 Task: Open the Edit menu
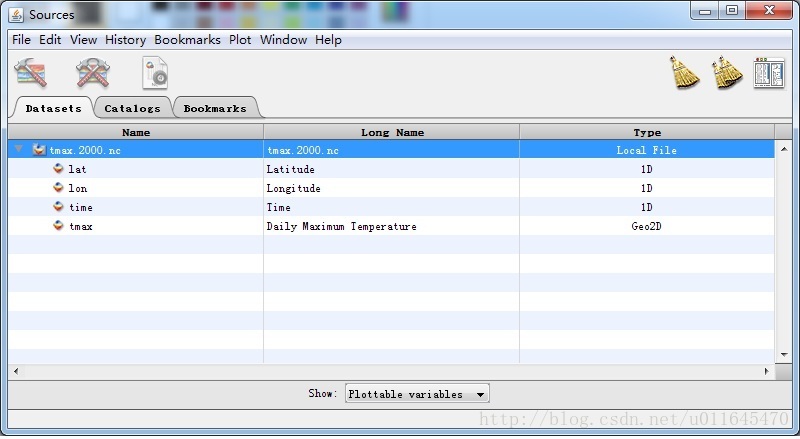coord(50,40)
